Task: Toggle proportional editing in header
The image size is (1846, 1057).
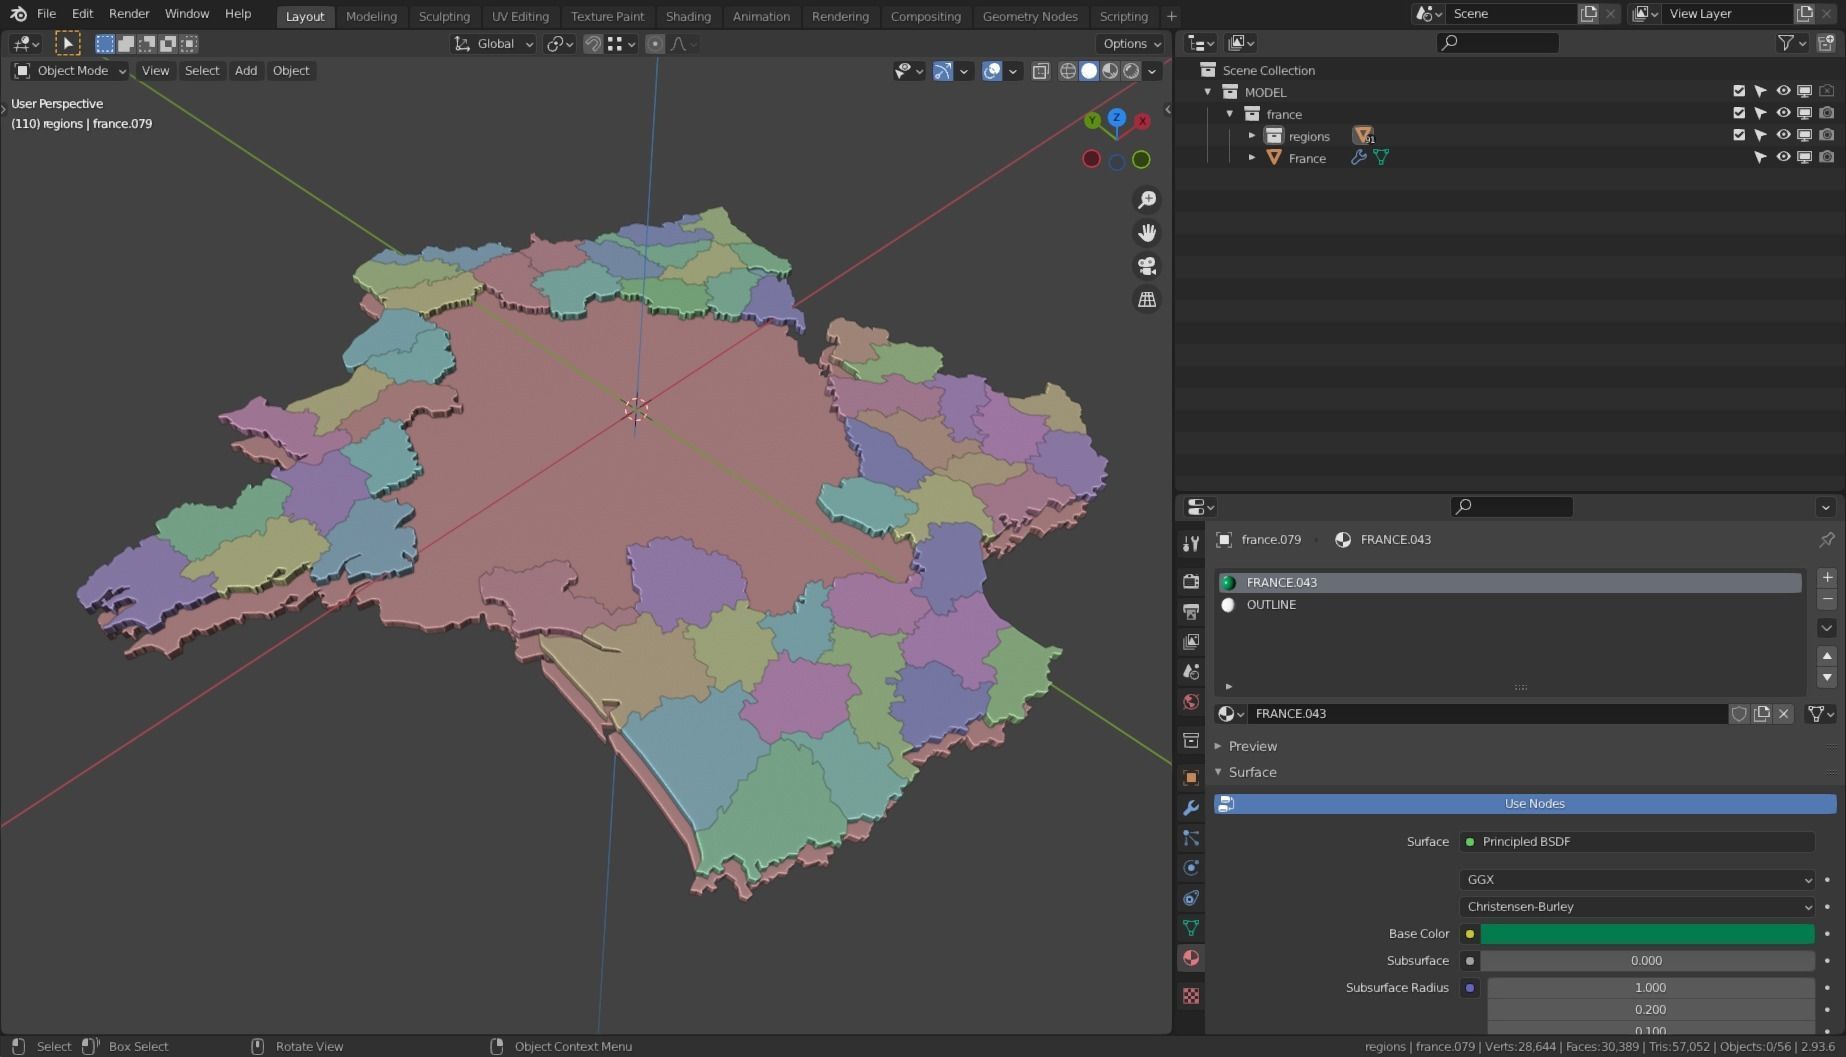Action: [x=655, y=44]
